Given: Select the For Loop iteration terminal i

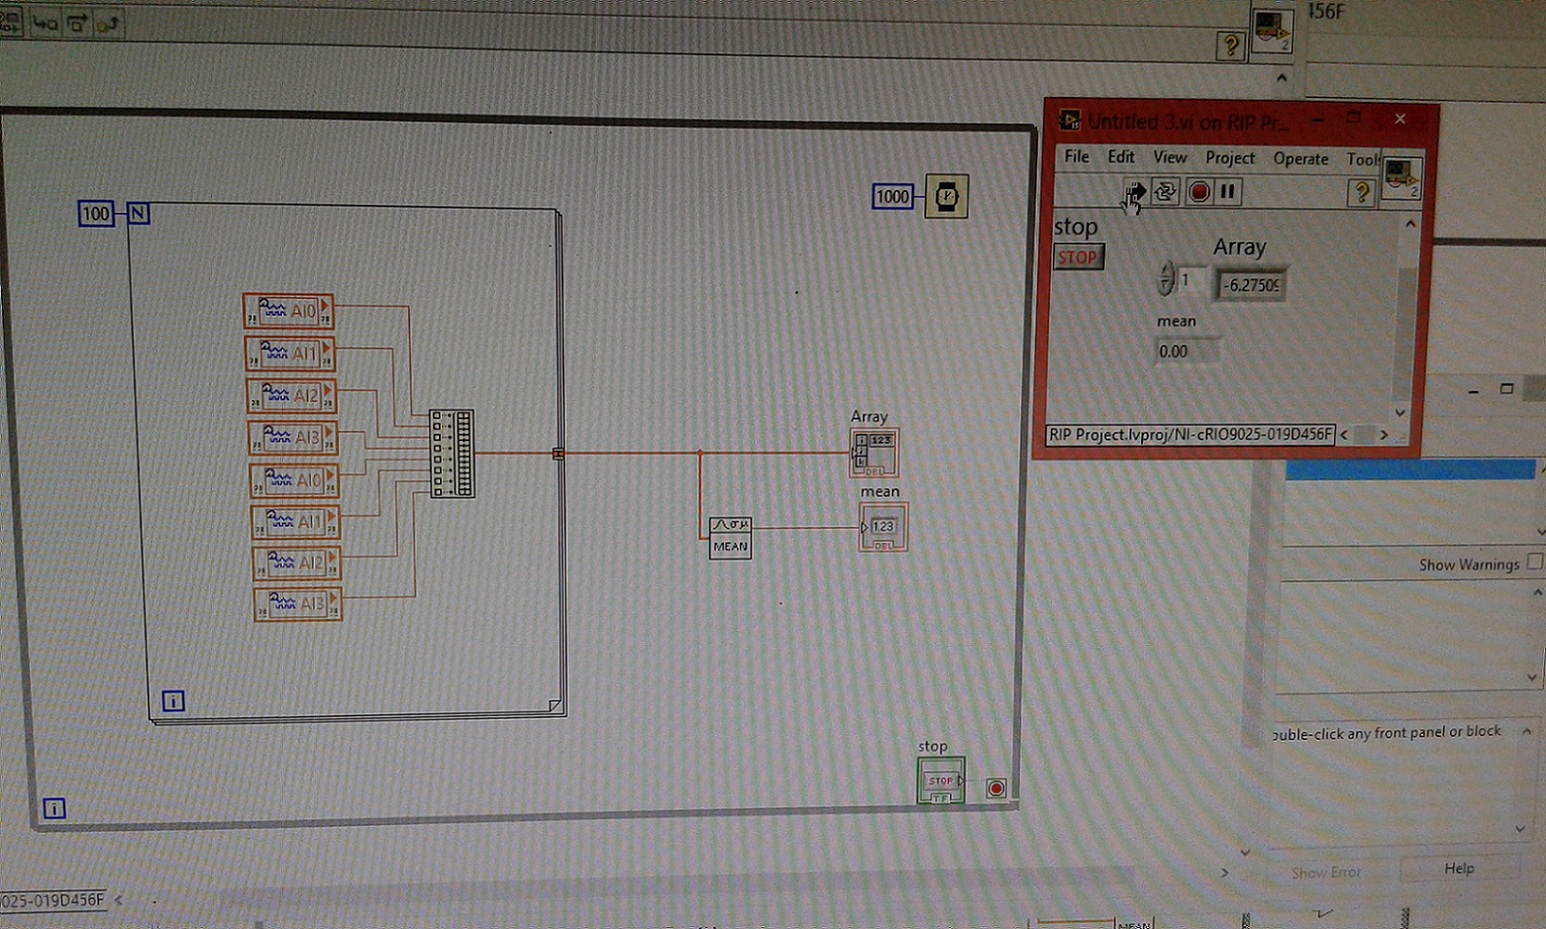Looking at the screenshot, I should click(x=173, y=701).
